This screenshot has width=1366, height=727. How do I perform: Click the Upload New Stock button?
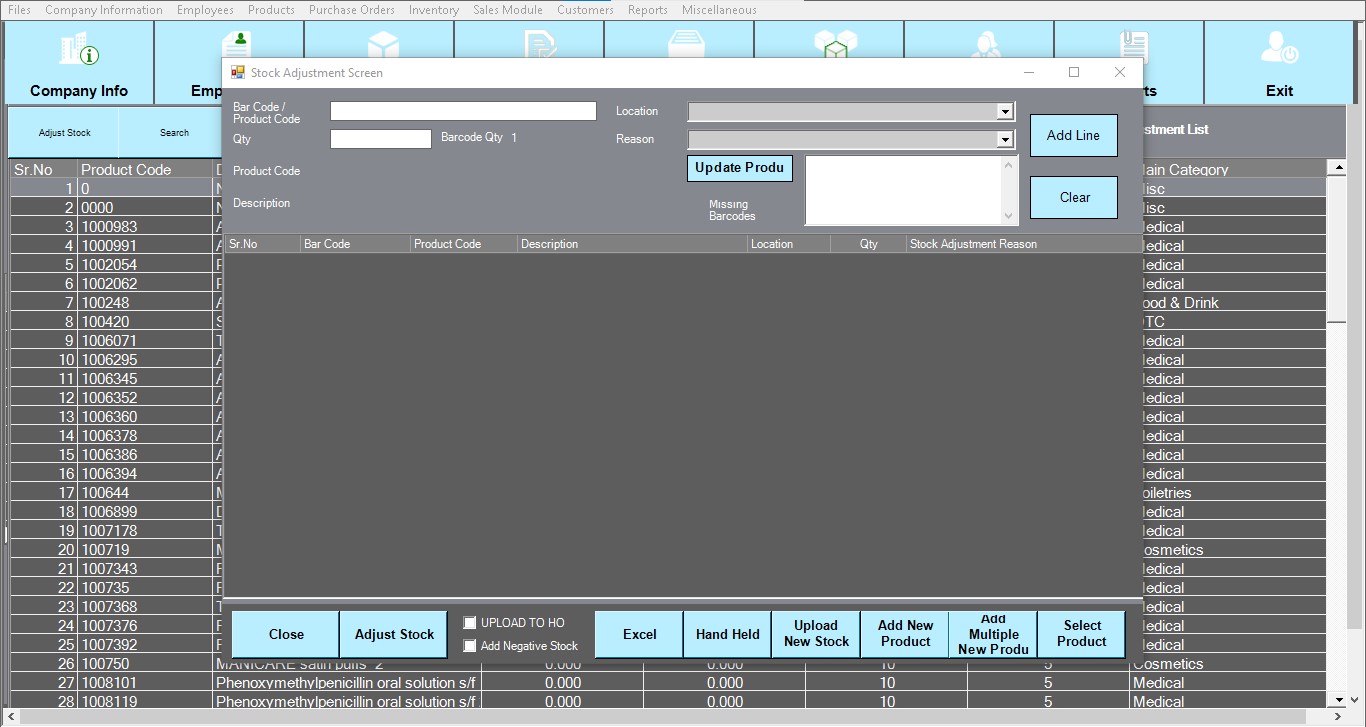(x=816, y=634)
